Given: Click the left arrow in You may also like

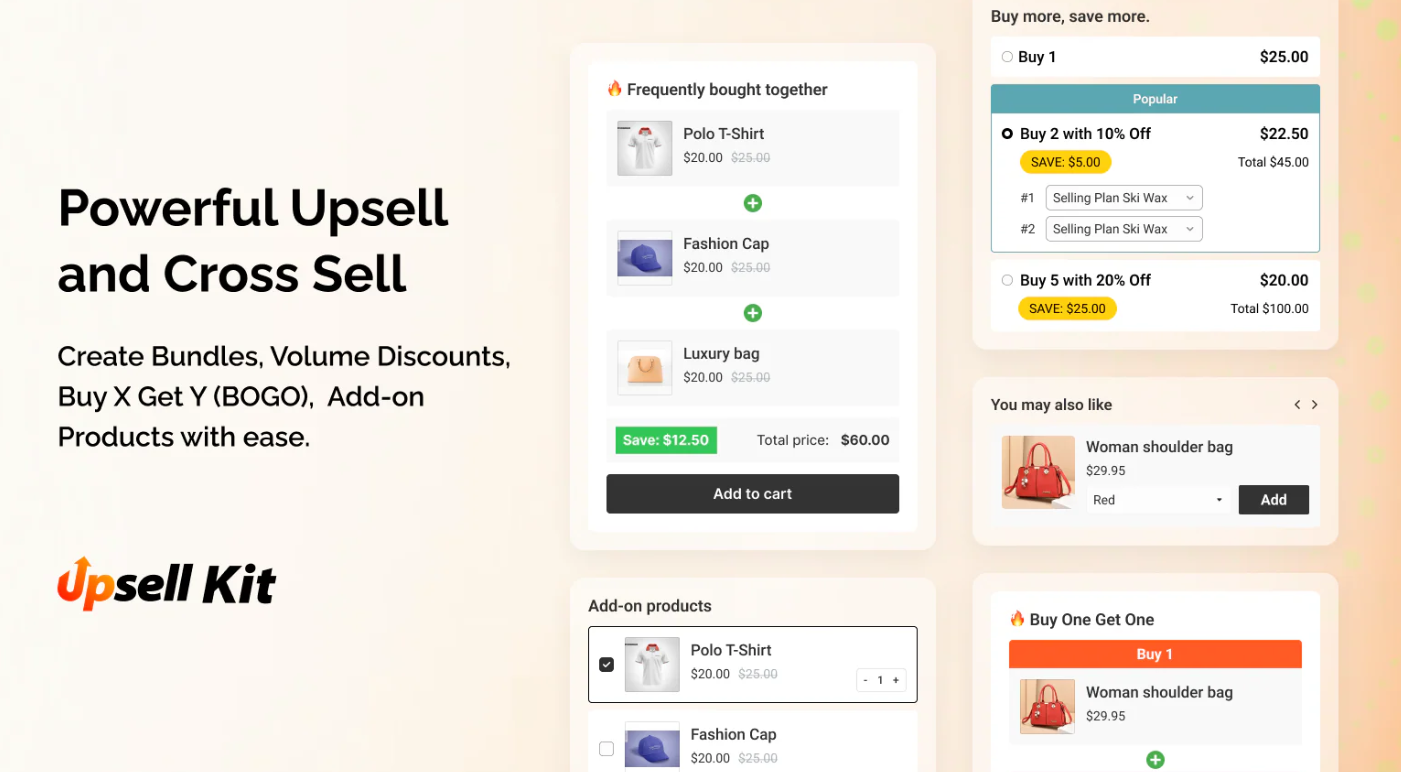Looking at the screenshot, I should click(x=1297, y=404).
